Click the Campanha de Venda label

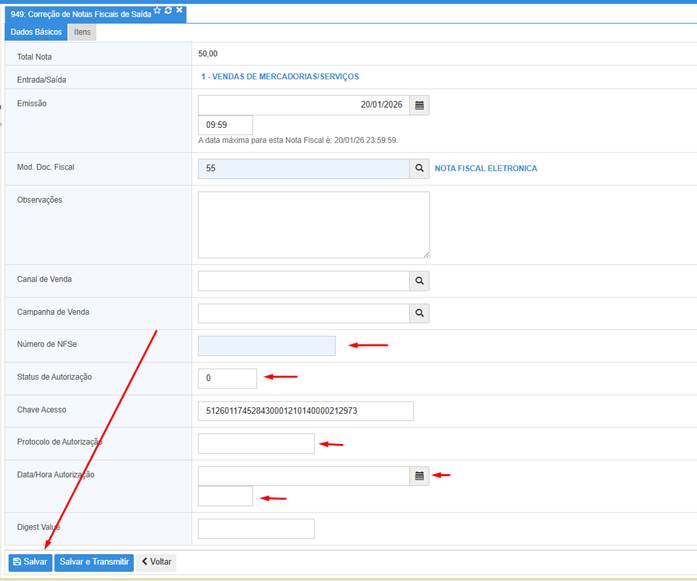53,313
